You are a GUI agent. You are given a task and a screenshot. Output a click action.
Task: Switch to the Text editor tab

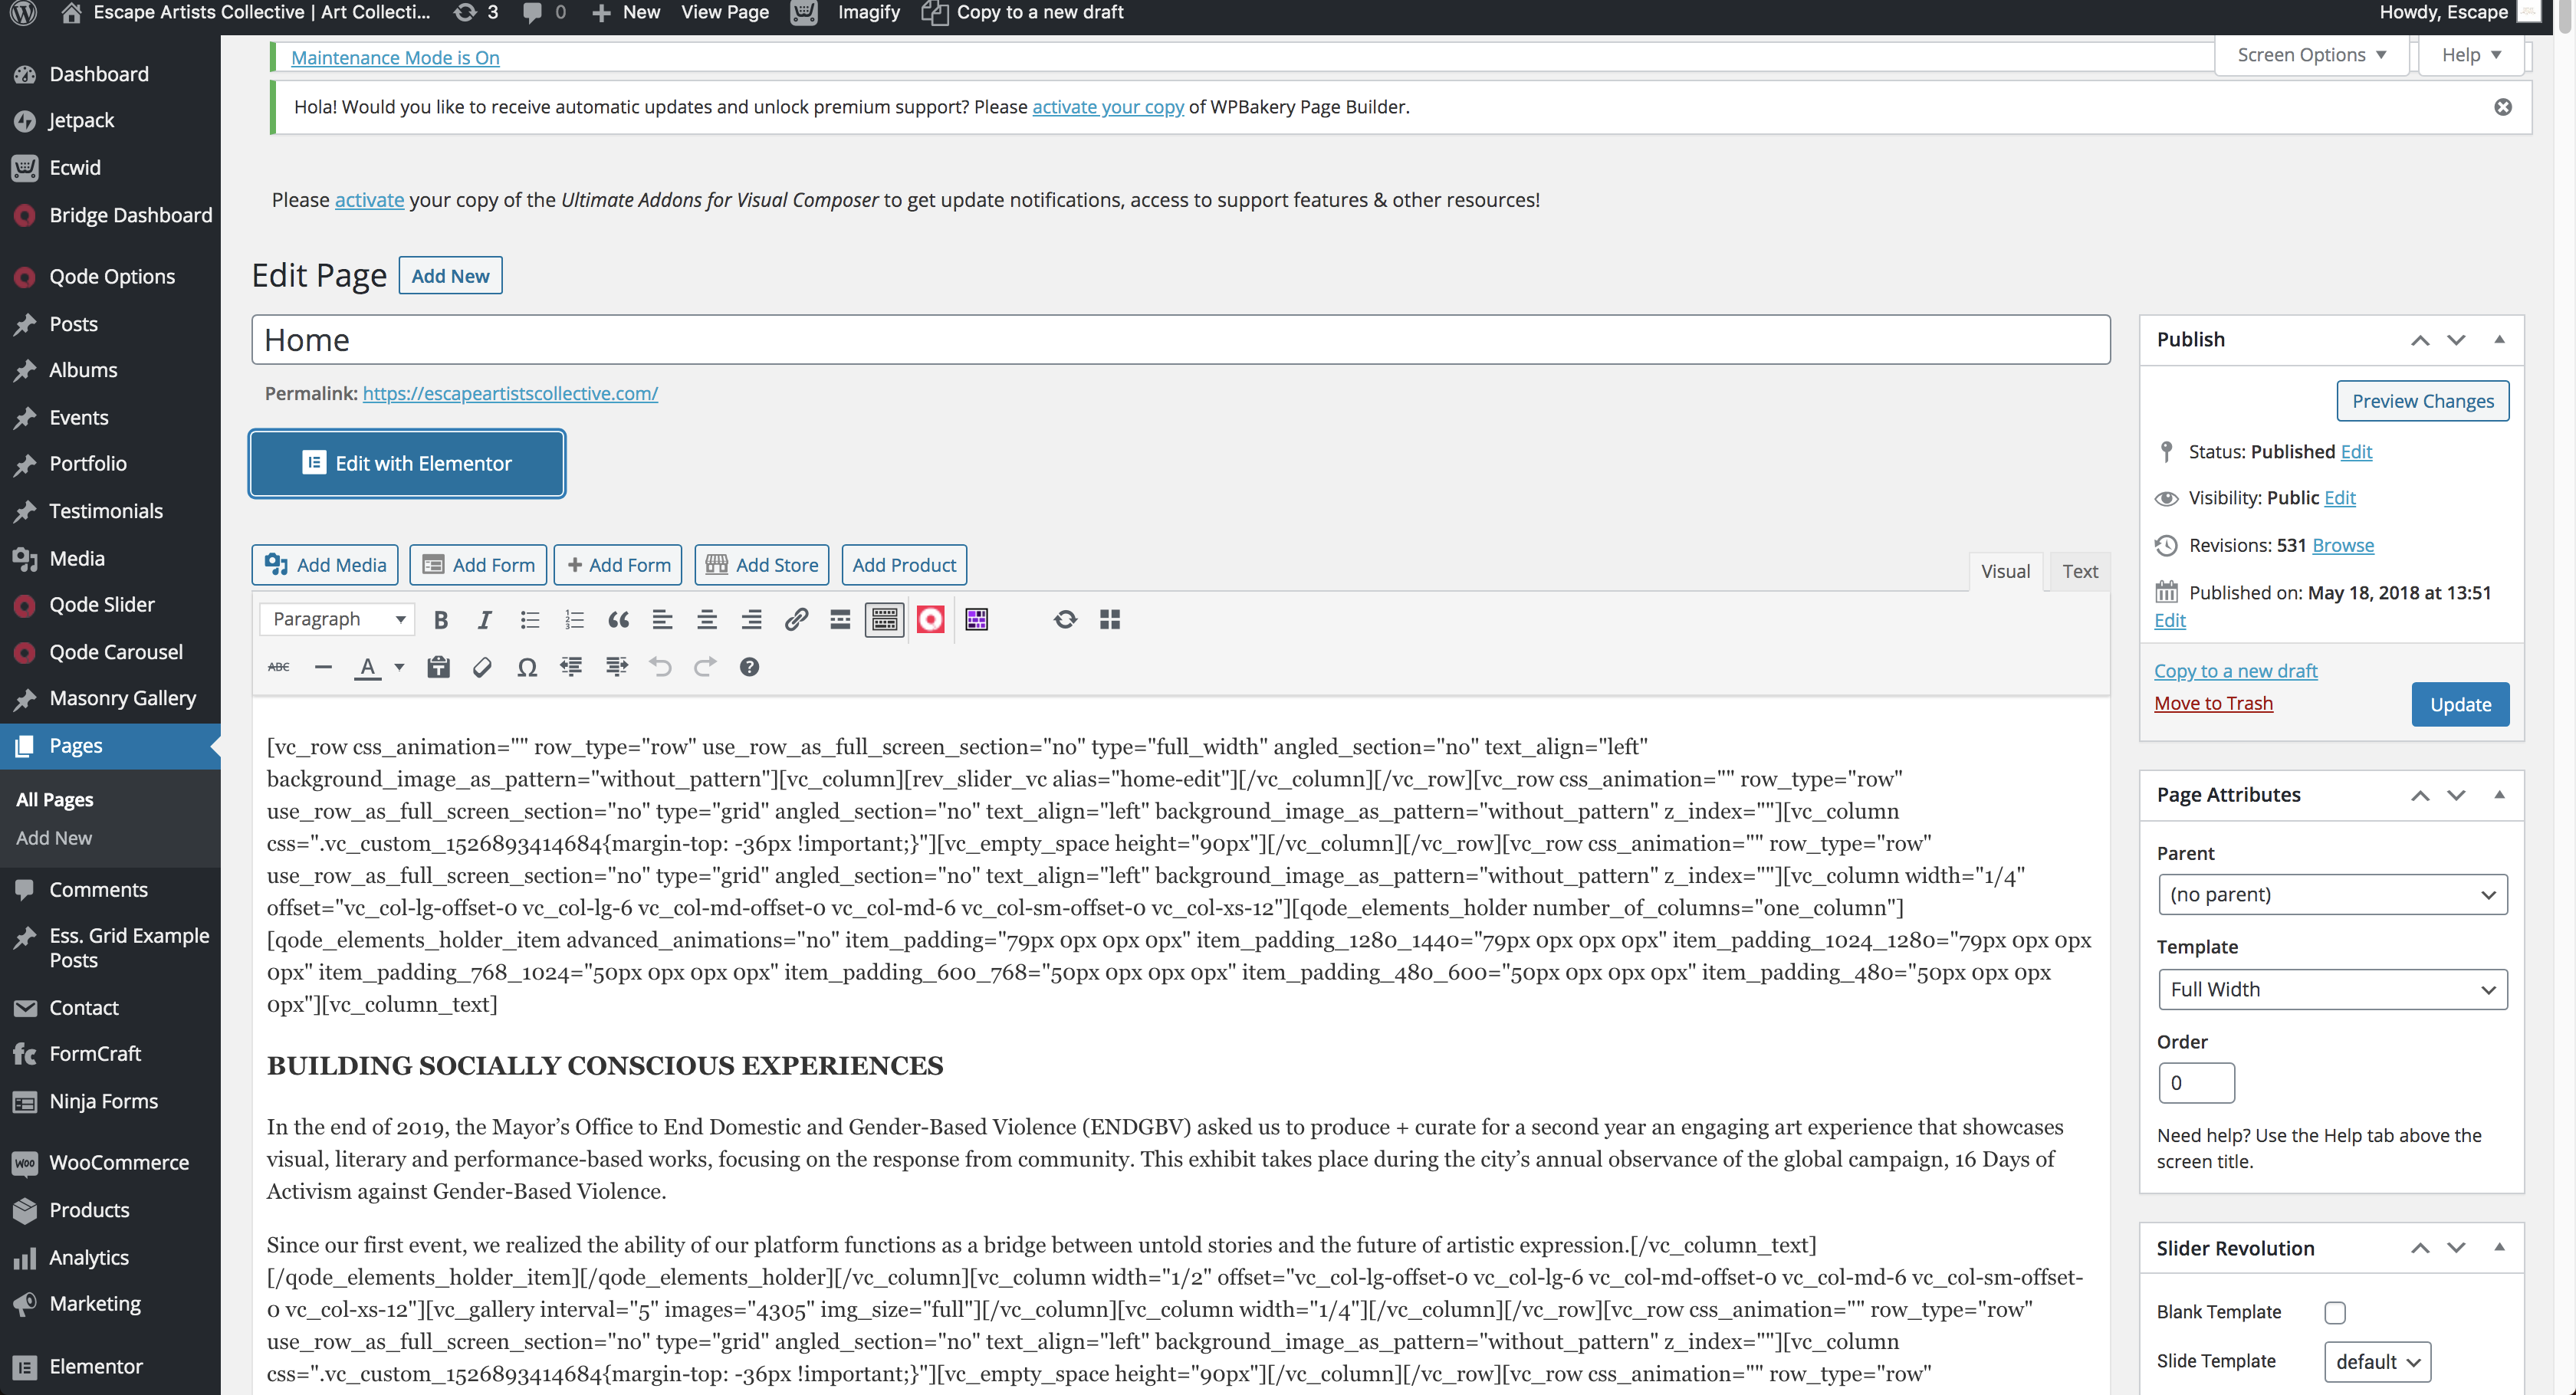click(x=2079, y=571)
